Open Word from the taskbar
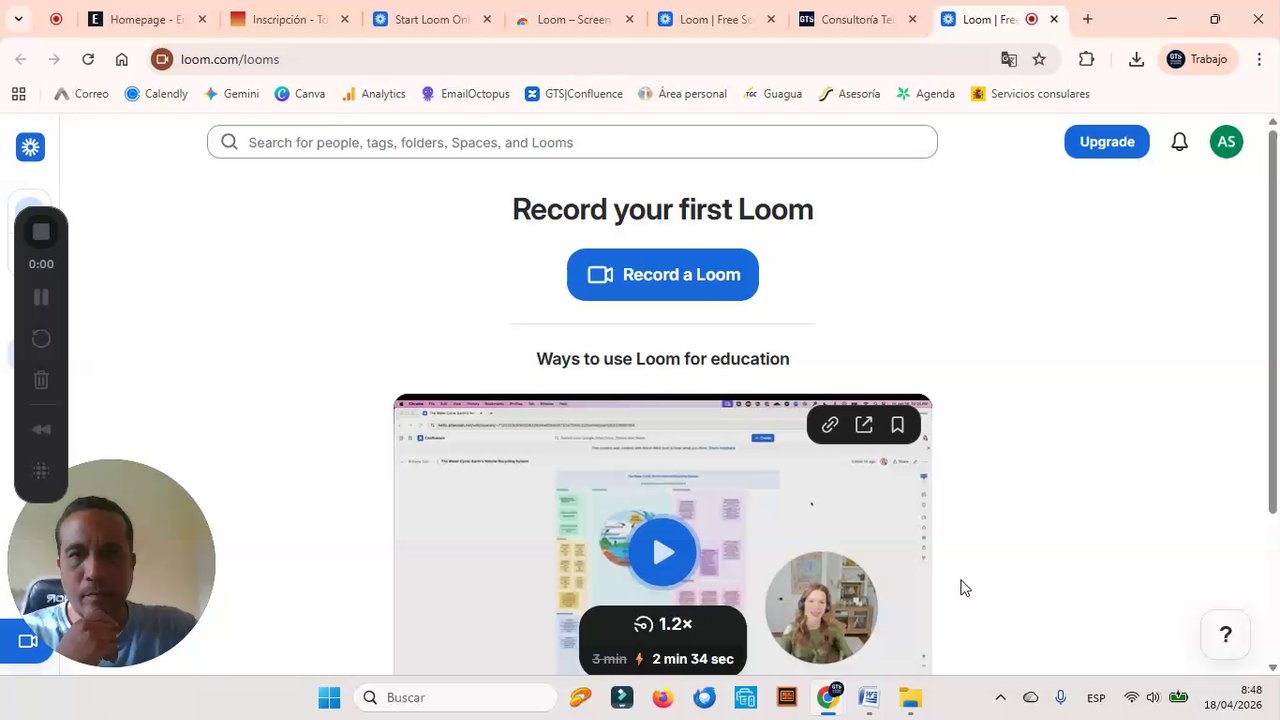1280x720 pixels. (868, 697)
